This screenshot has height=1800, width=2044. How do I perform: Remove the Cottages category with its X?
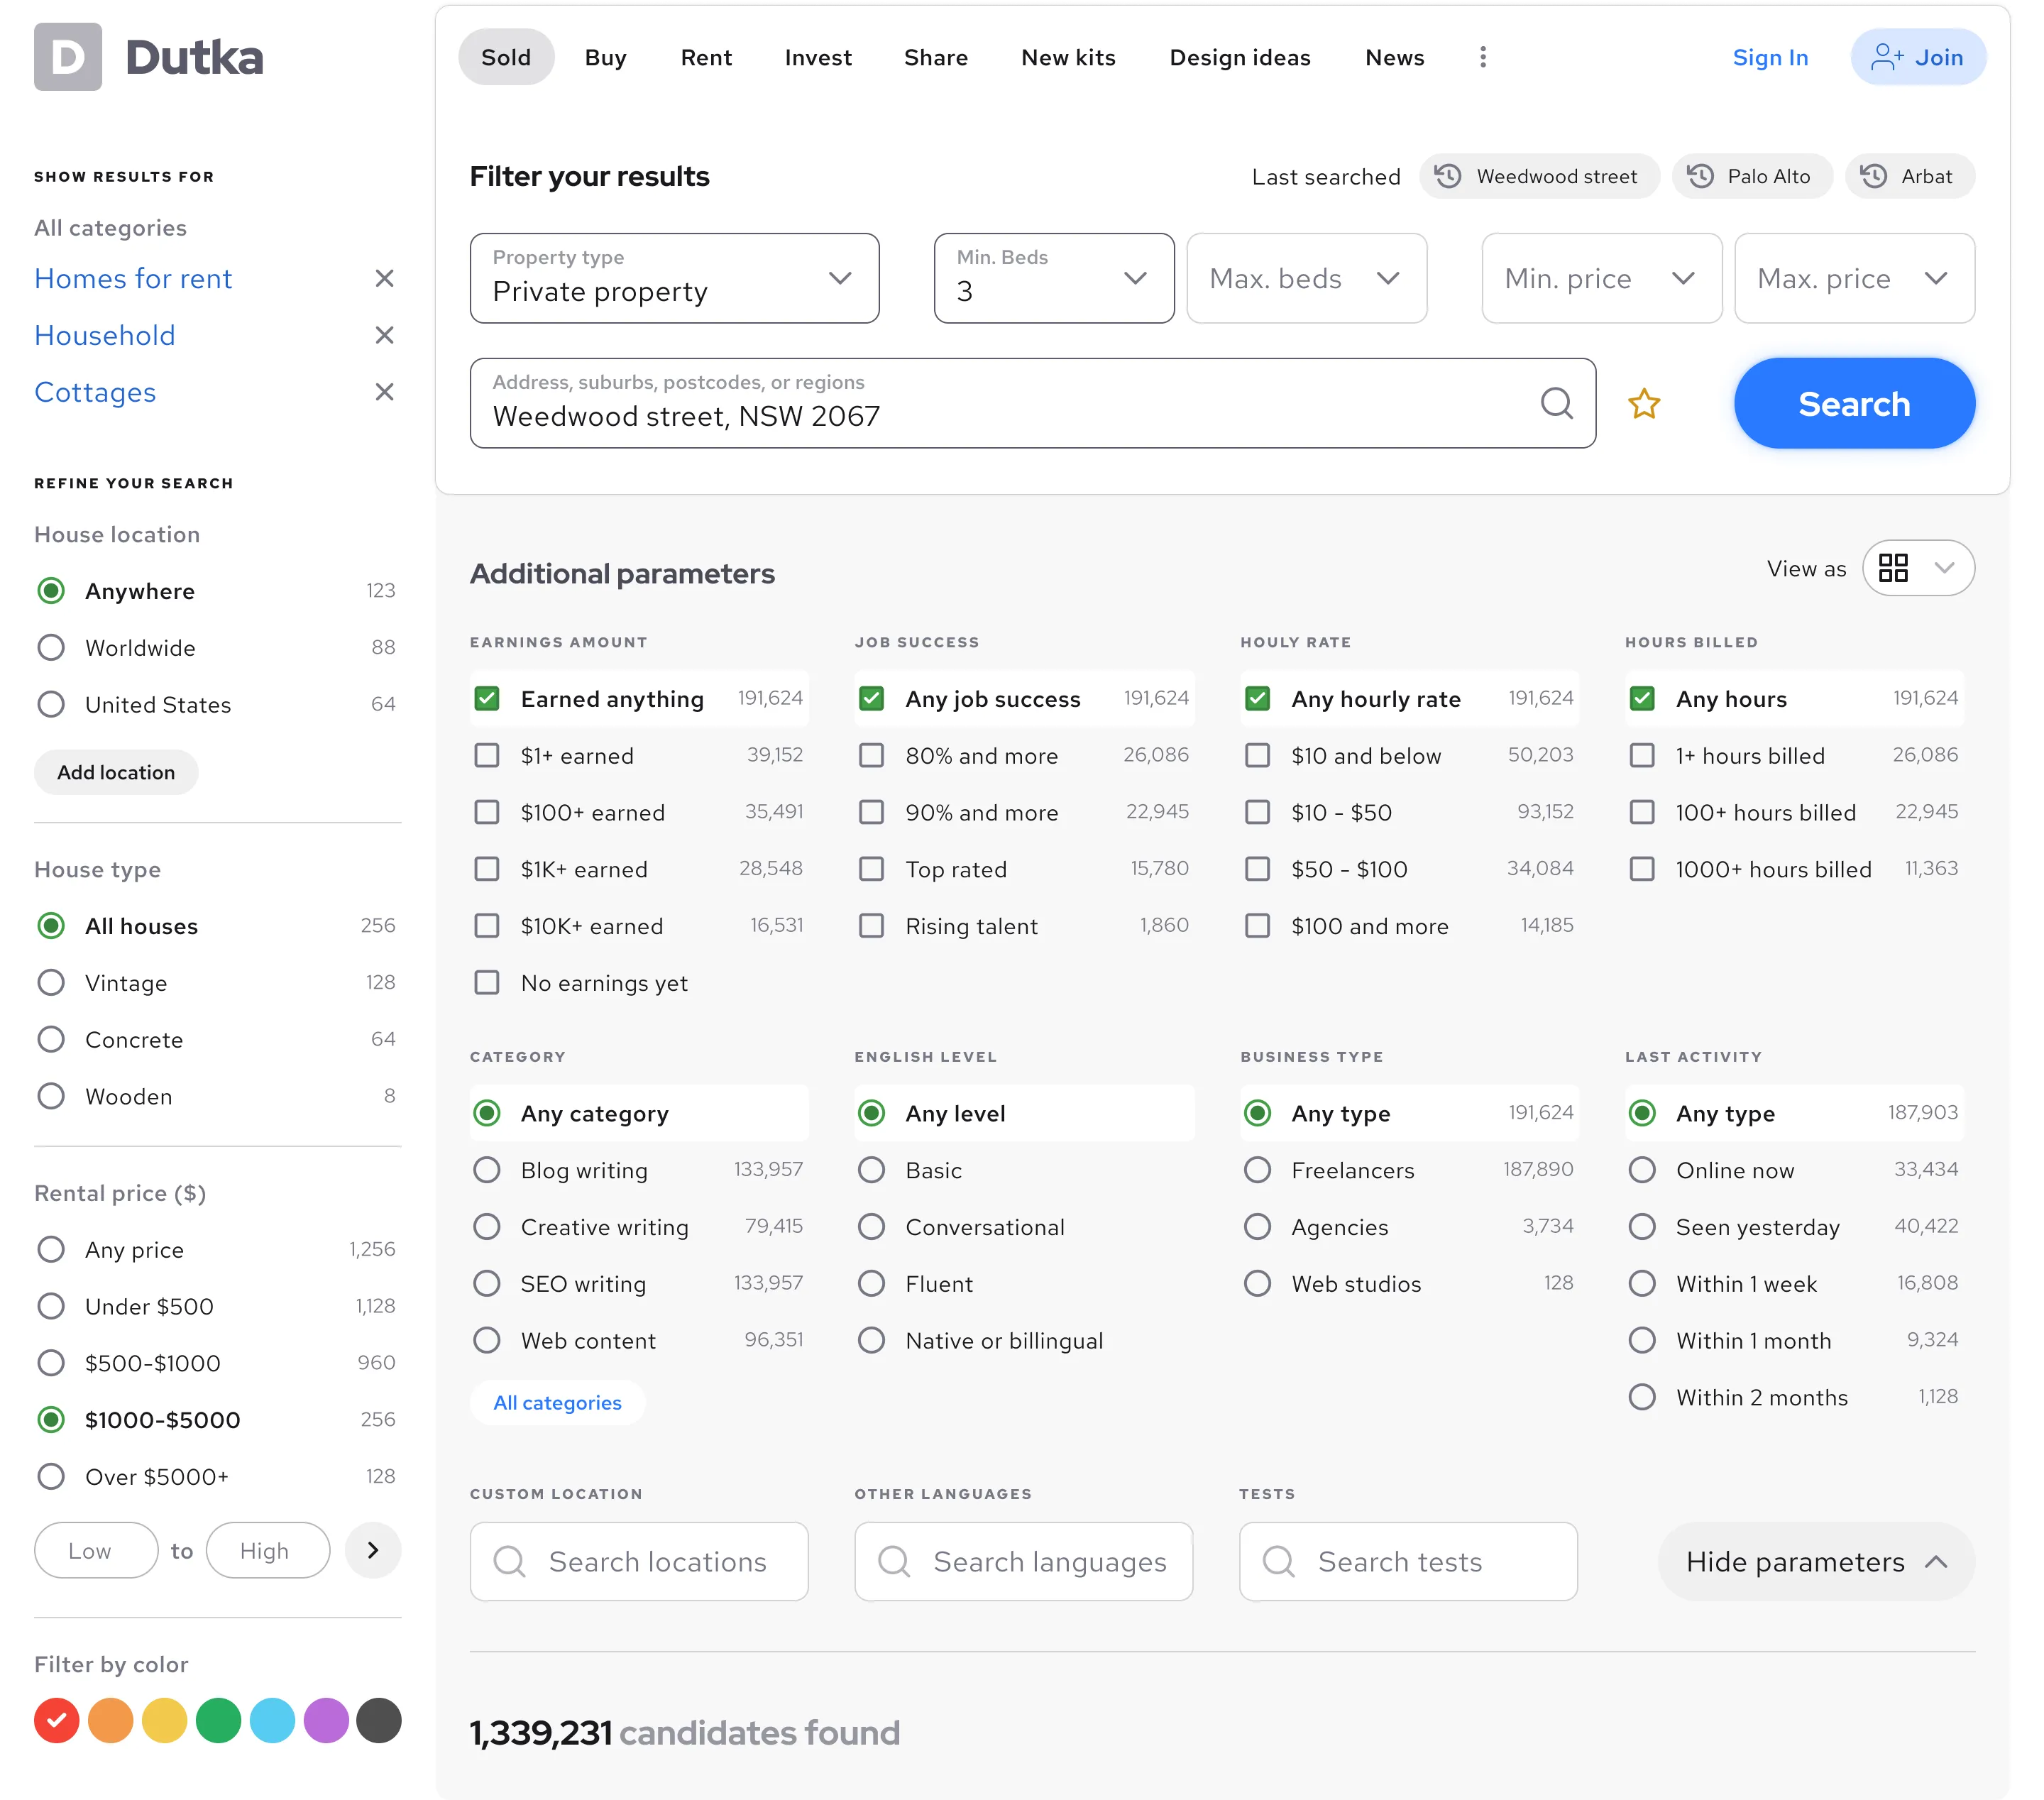click(x=384, y=392)
